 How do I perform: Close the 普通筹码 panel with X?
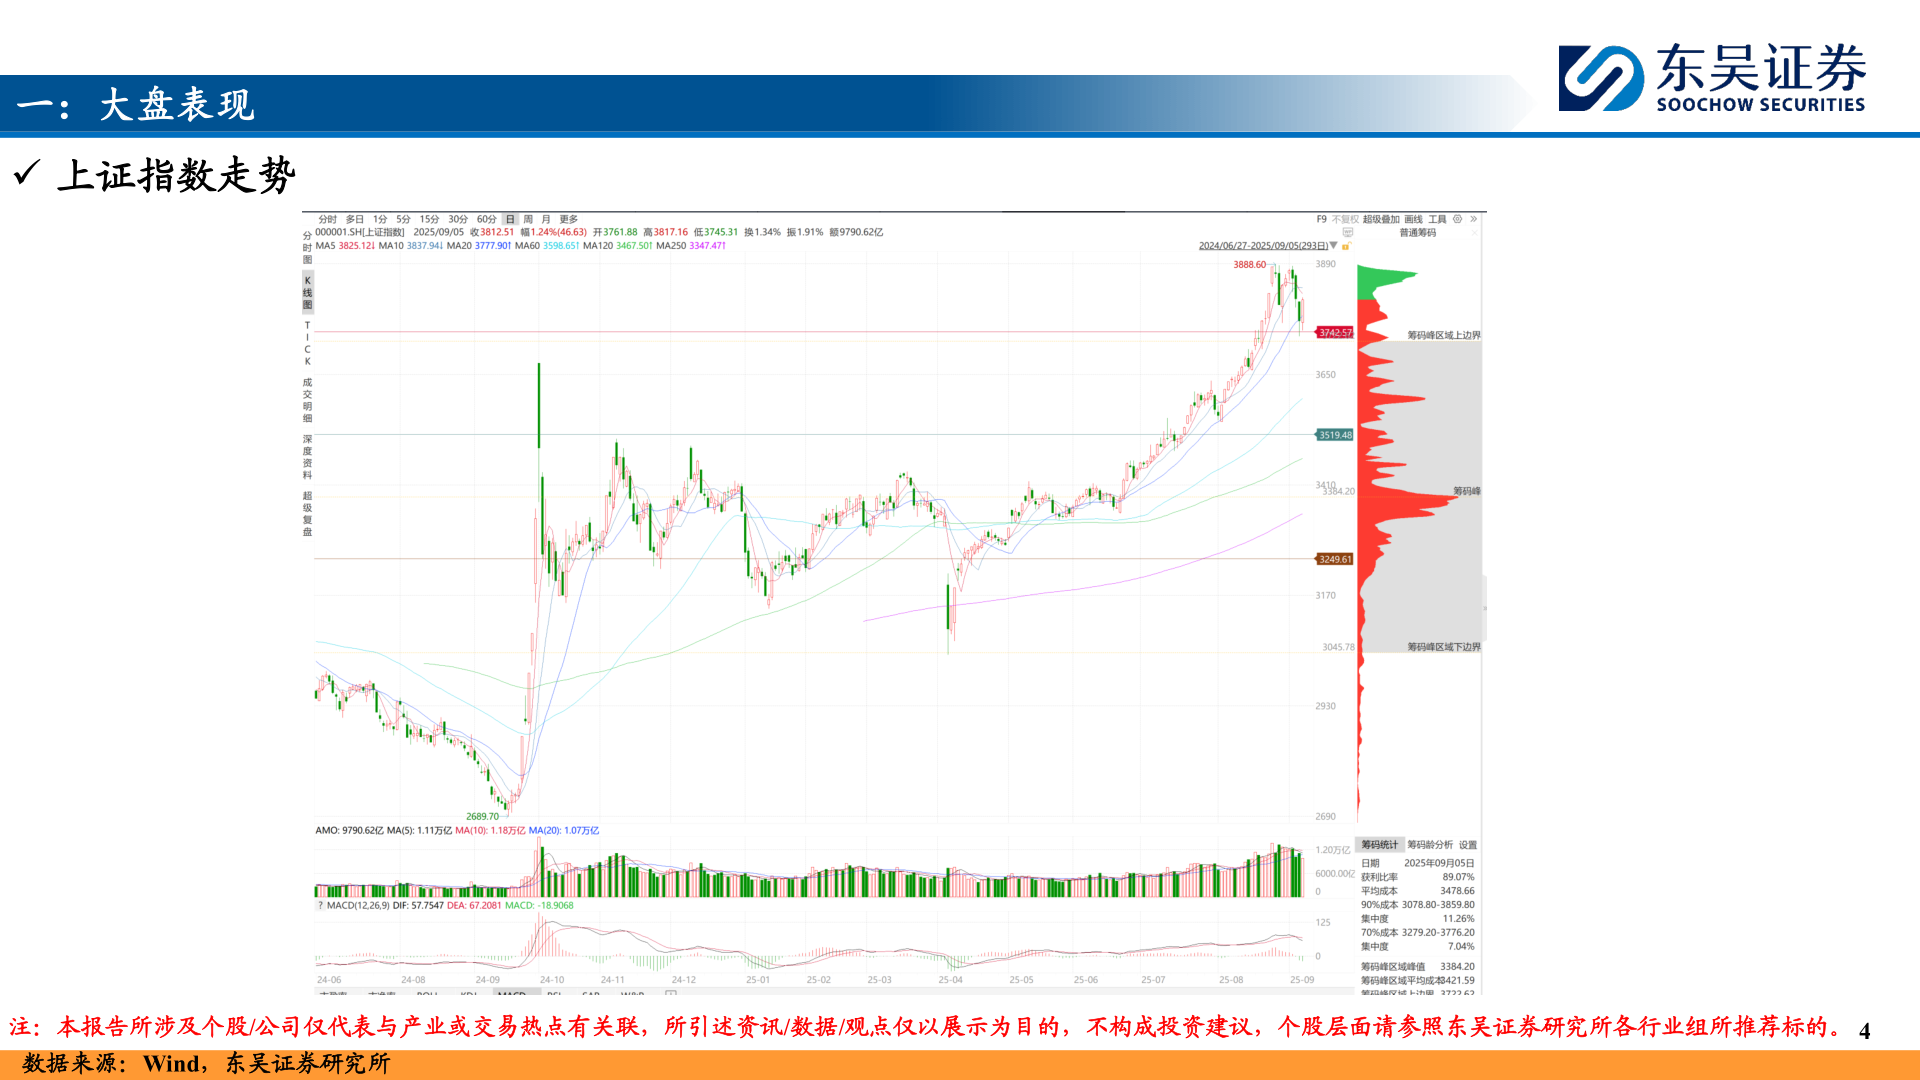tap(1474, 233)
